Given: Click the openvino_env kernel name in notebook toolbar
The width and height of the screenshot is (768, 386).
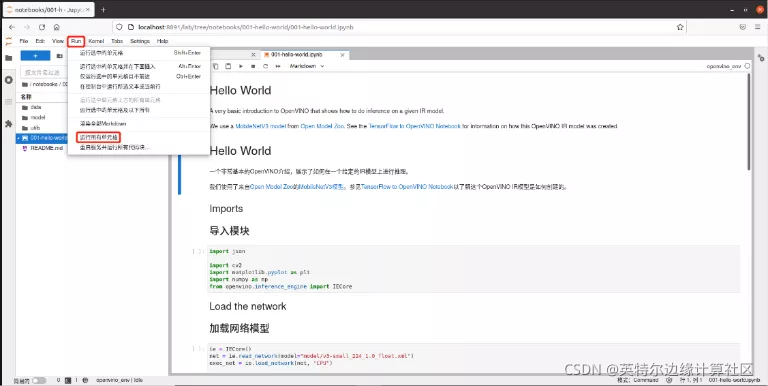Looking at the screenshot, I should 723,66.
